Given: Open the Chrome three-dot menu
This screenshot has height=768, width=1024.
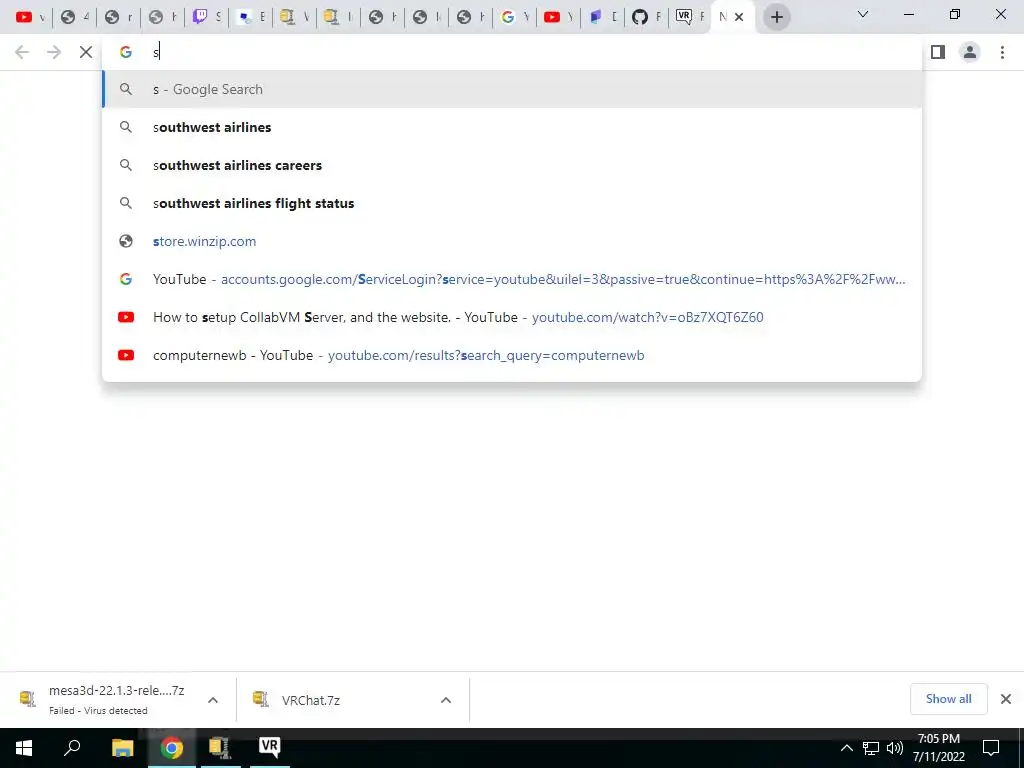Looking at the screenshot, I should click(x=1002, y=52).
